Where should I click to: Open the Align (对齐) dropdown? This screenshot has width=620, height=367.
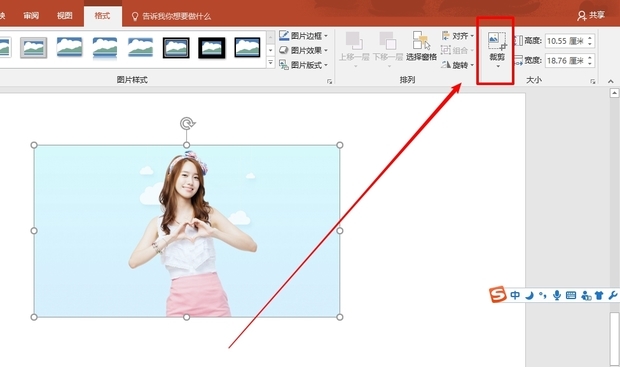(x=457, y=36)
